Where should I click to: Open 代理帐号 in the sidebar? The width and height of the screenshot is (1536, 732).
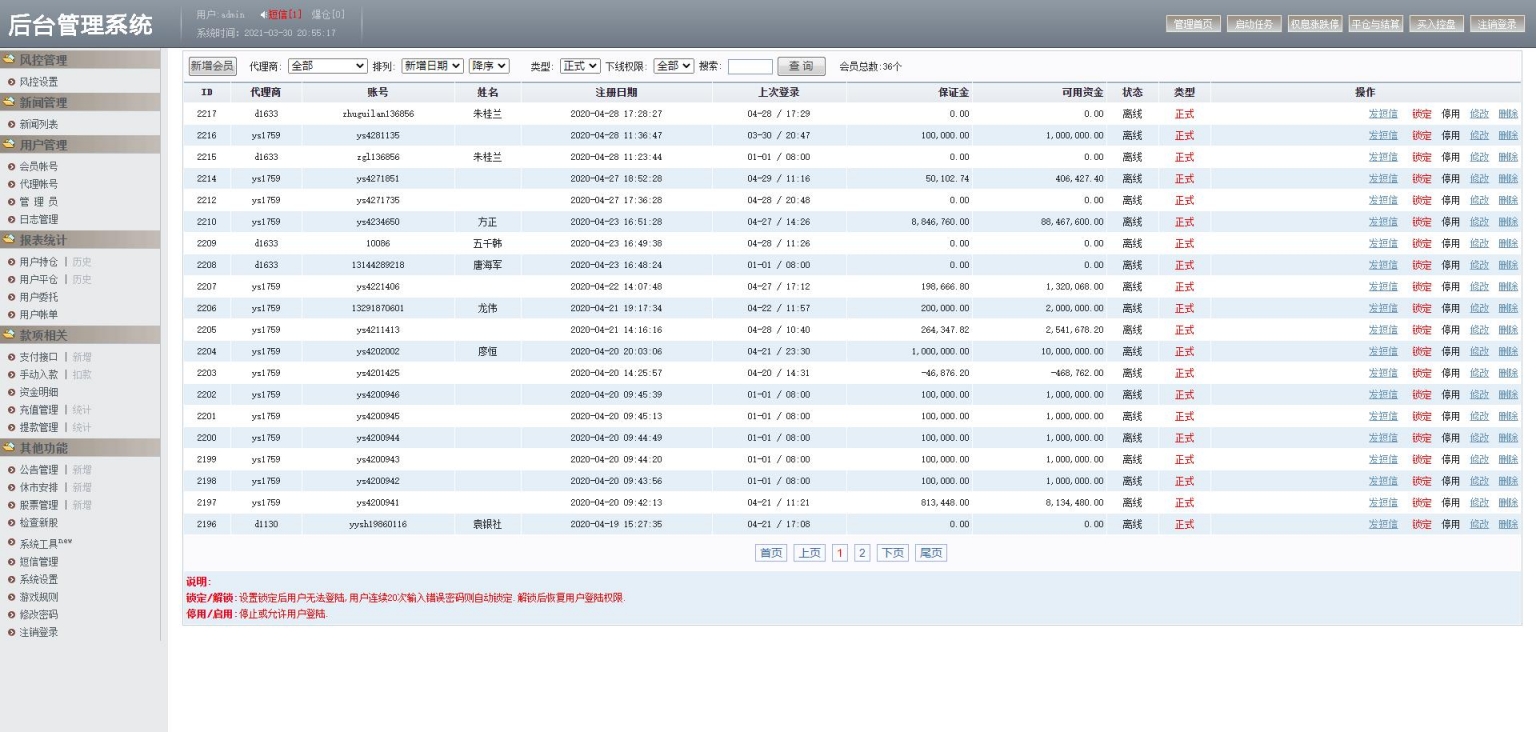point(39,184)
